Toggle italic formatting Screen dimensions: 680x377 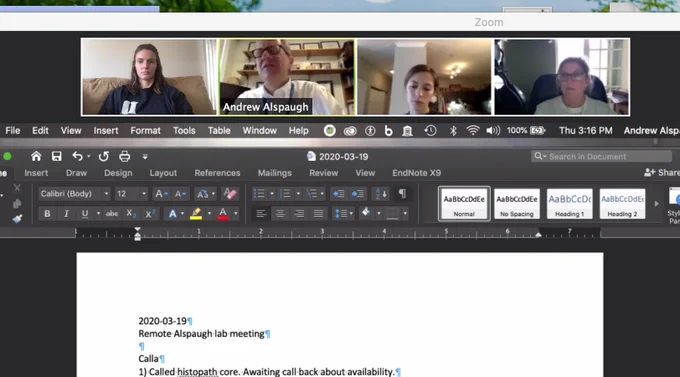[x=66, y=213]
